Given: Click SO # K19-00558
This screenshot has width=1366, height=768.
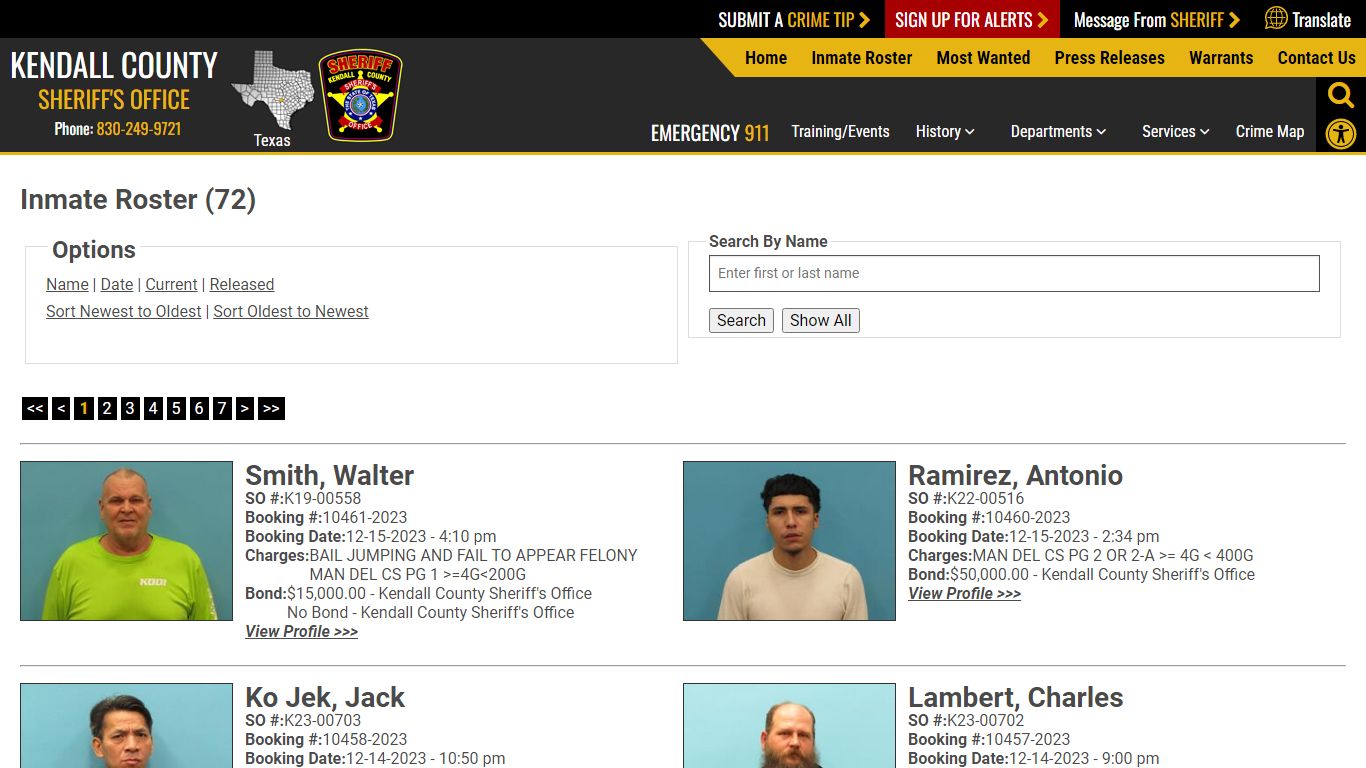Looking at the screenshot, I should (x=303, y=498).
